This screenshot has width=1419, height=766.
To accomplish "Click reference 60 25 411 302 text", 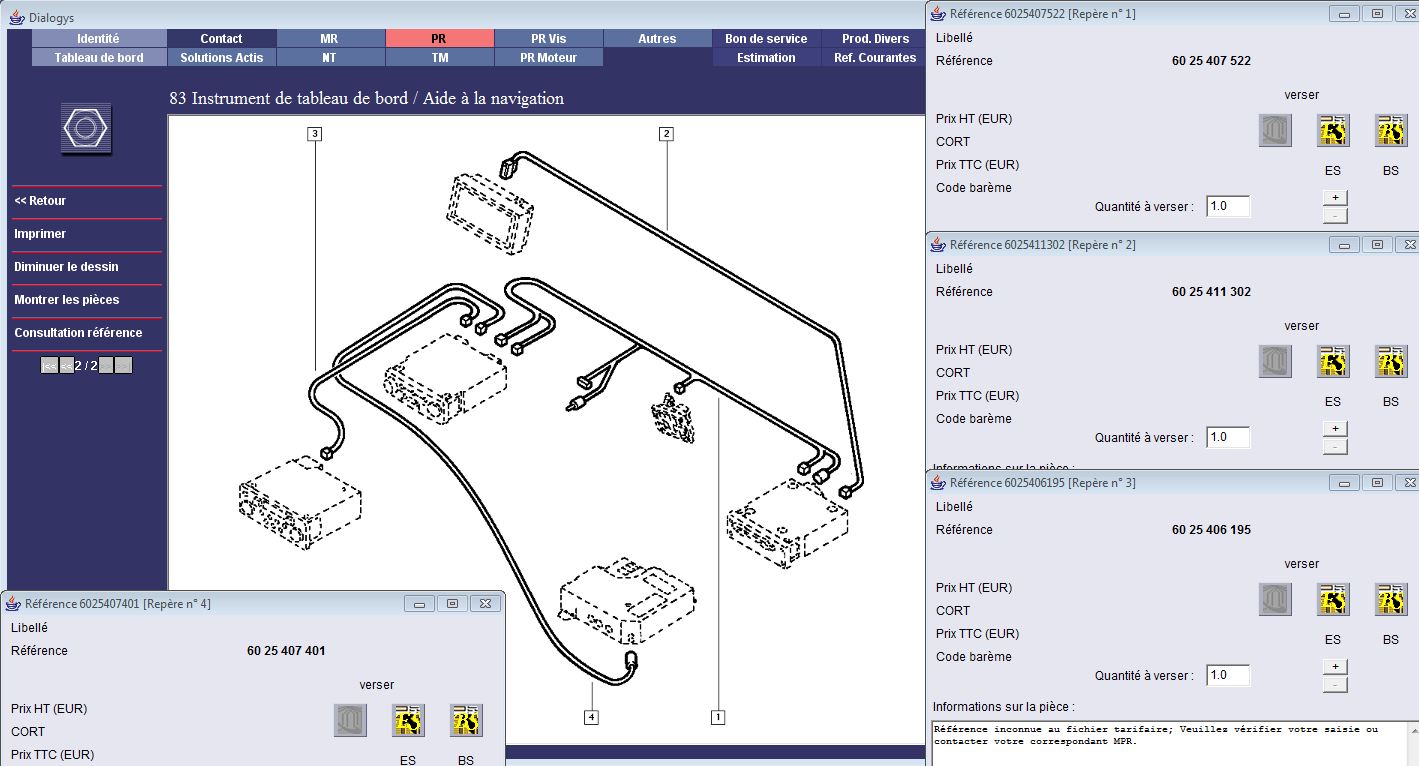I will [1211, 292].
